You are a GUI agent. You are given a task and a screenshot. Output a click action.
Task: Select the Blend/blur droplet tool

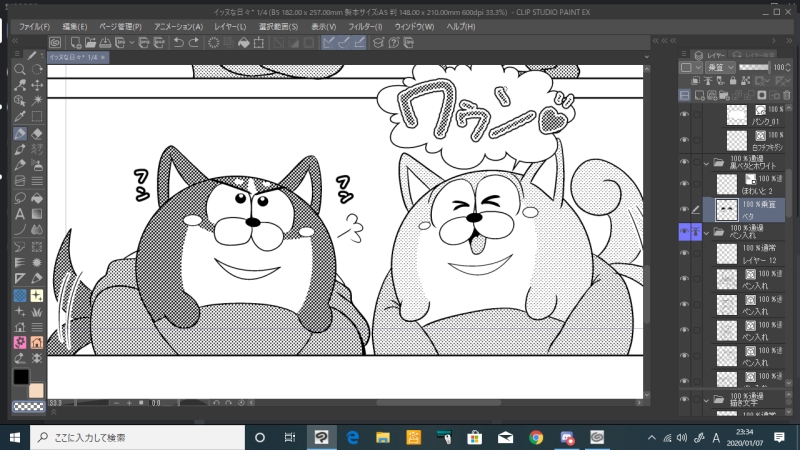click(x=37, y=230)
